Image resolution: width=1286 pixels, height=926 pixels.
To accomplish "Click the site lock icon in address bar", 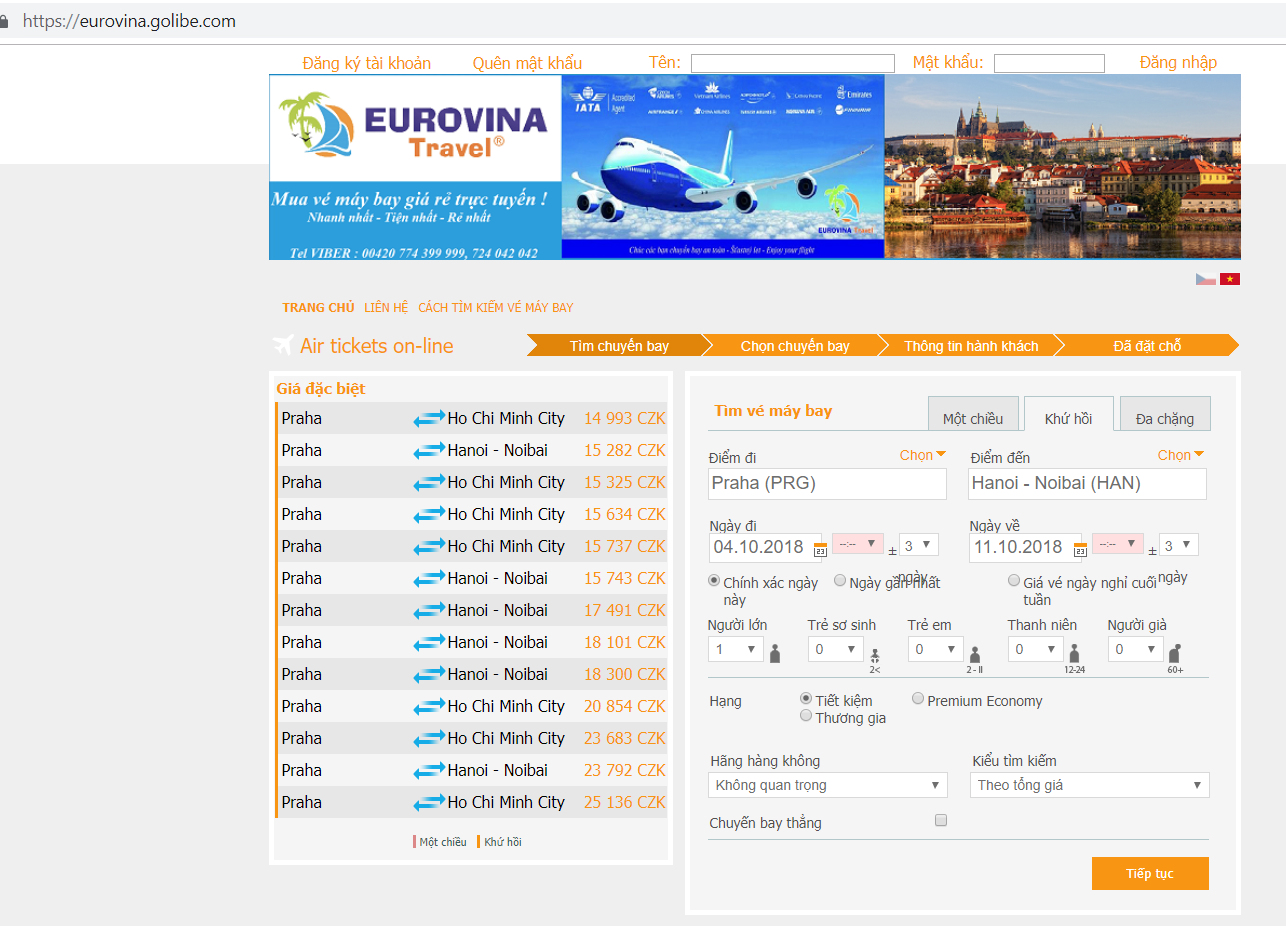I will click(x=4, y=21).
